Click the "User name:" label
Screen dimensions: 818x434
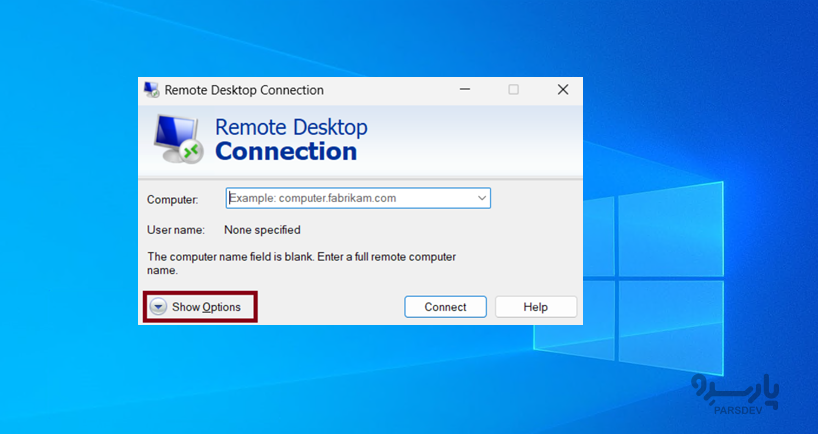click(x=175, y=230)
